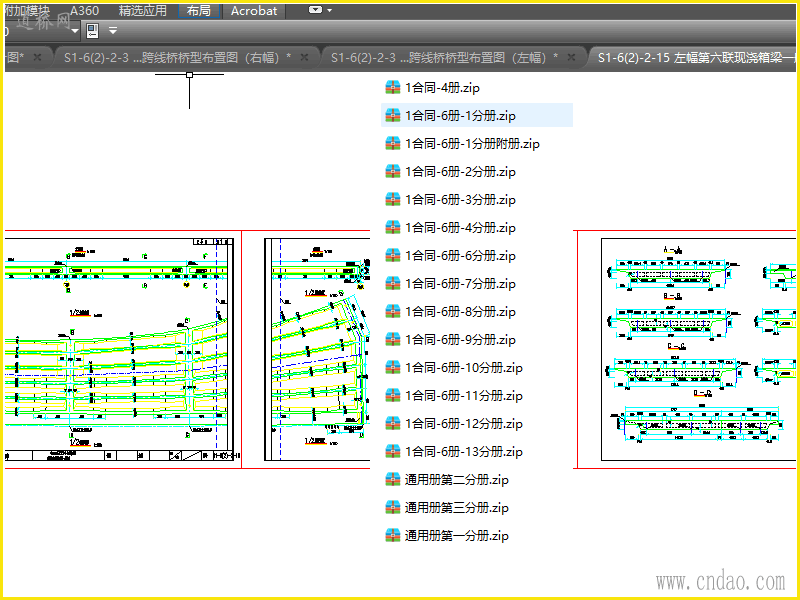This screenshot has width=800, height=600.
Task: Close the 跨线桥桥型布置图（右幅）drawing tab
Action: pyautogui.click(x=305, y=58)
